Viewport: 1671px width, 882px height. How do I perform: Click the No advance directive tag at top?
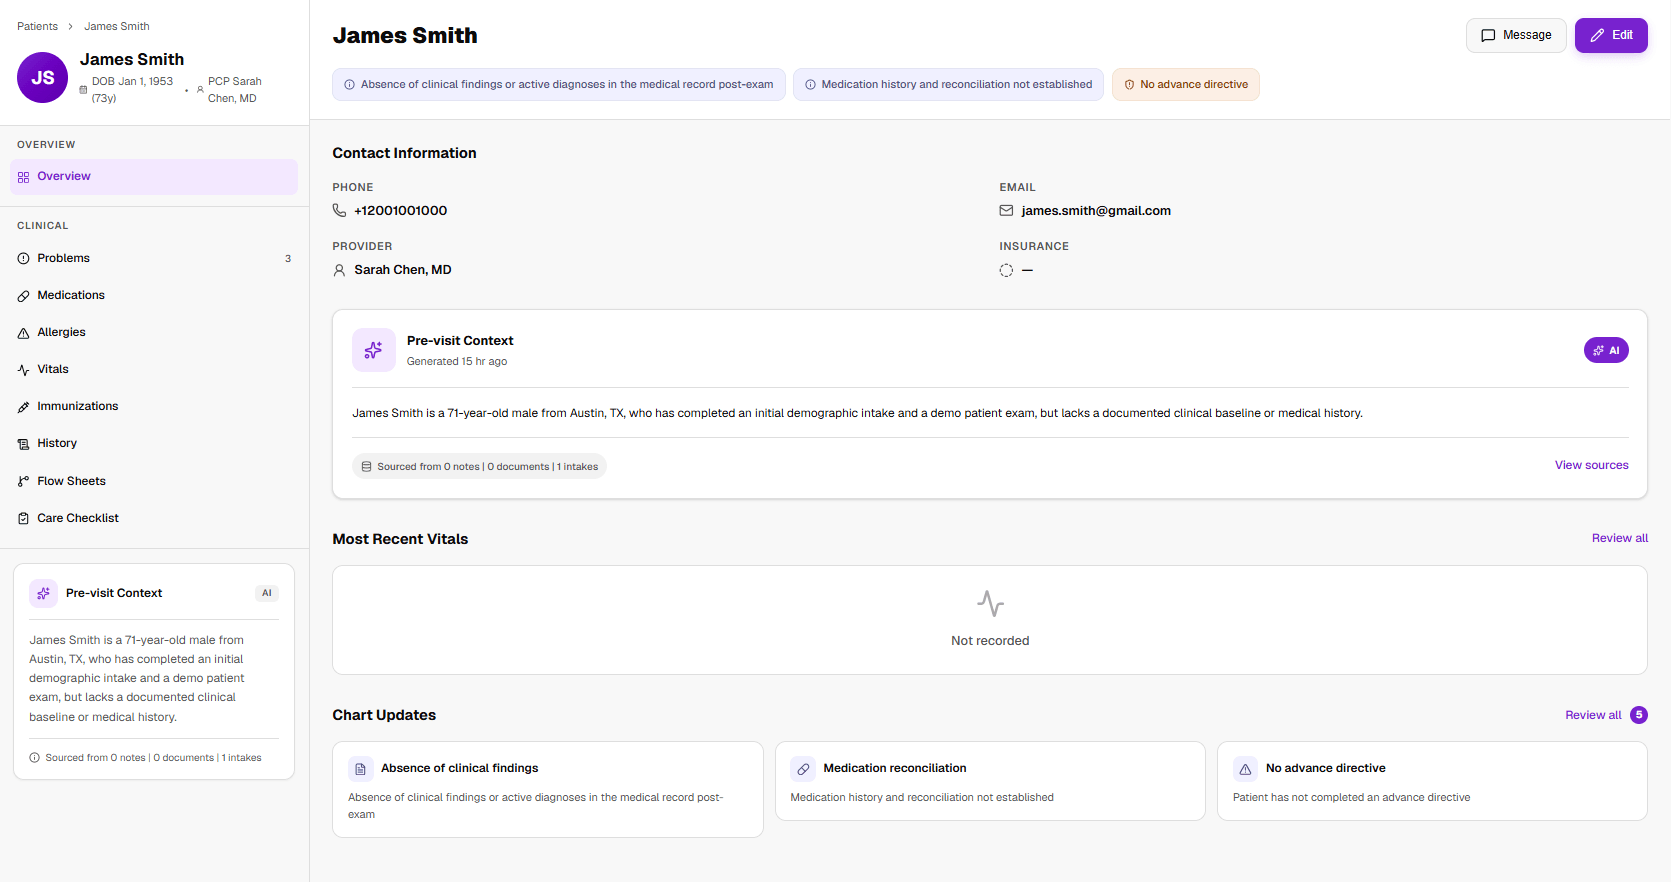point(1186,85)
